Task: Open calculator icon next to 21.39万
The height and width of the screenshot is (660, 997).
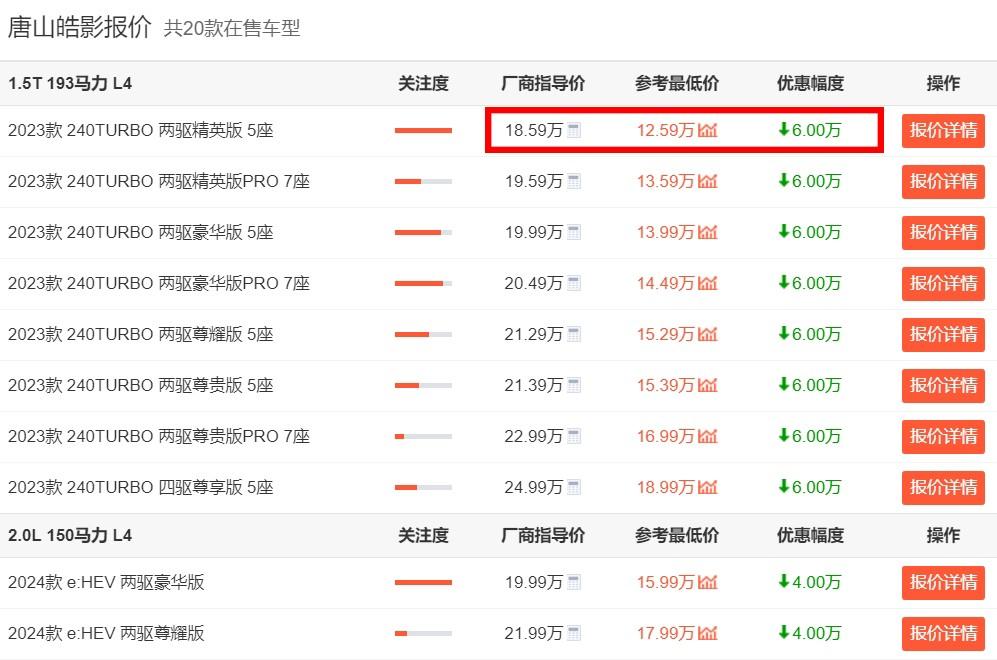Action: pyautogui.click(x=574, y=385)
